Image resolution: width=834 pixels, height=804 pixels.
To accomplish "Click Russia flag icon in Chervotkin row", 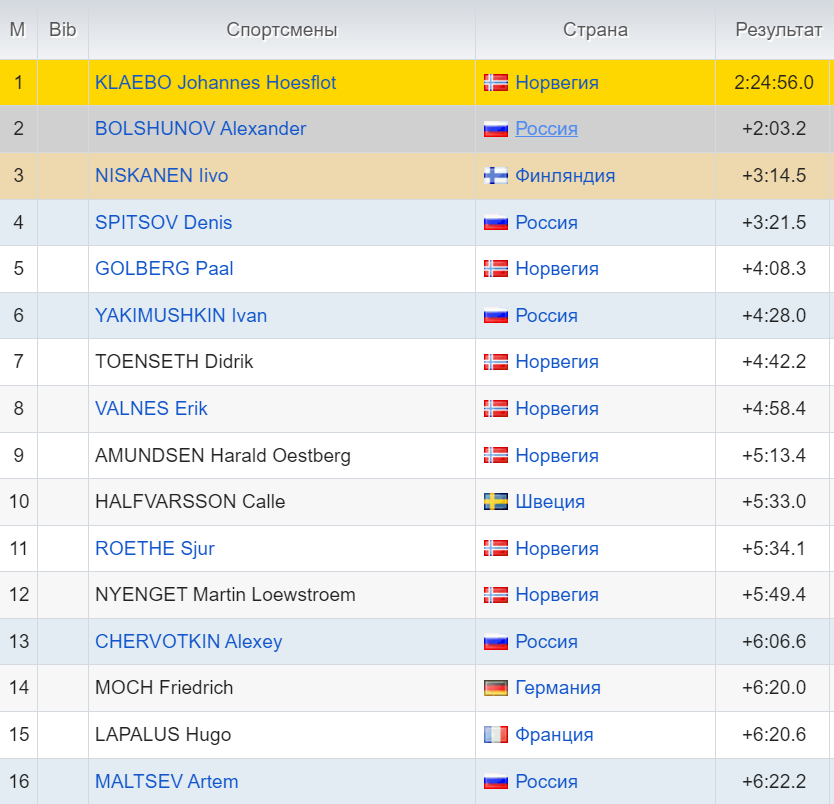I will tap(496, 642).
